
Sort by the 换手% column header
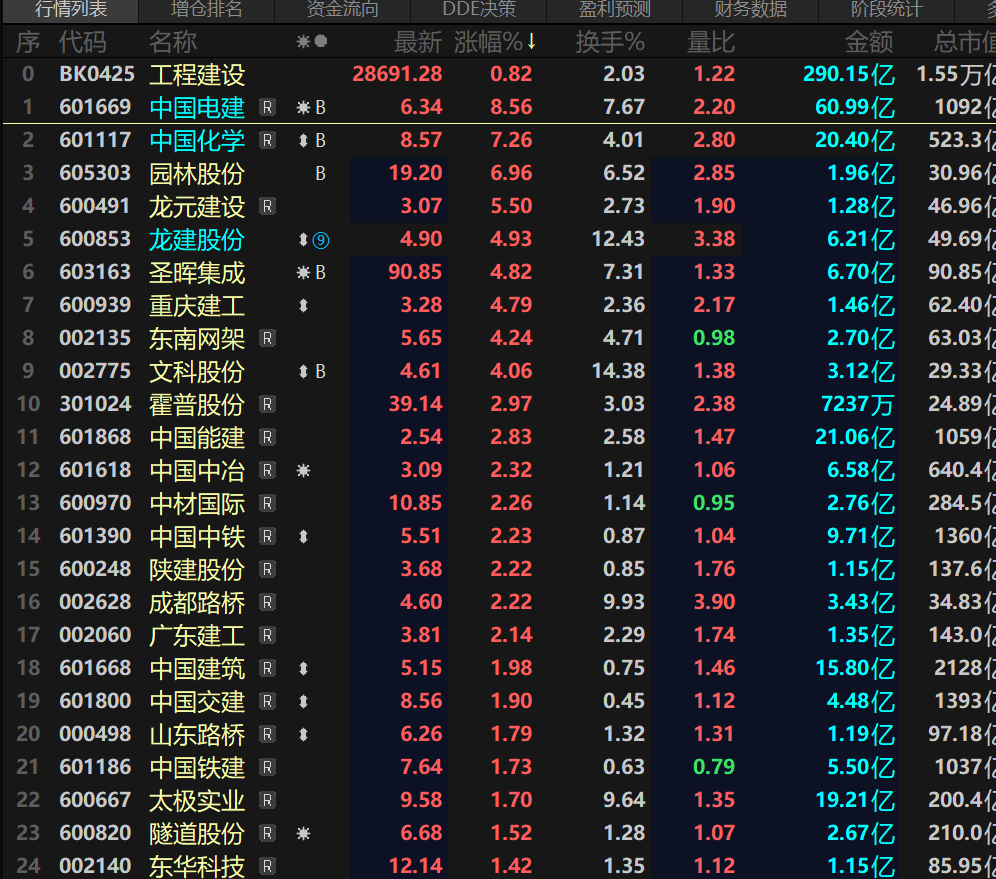click(x=610, y=42)
